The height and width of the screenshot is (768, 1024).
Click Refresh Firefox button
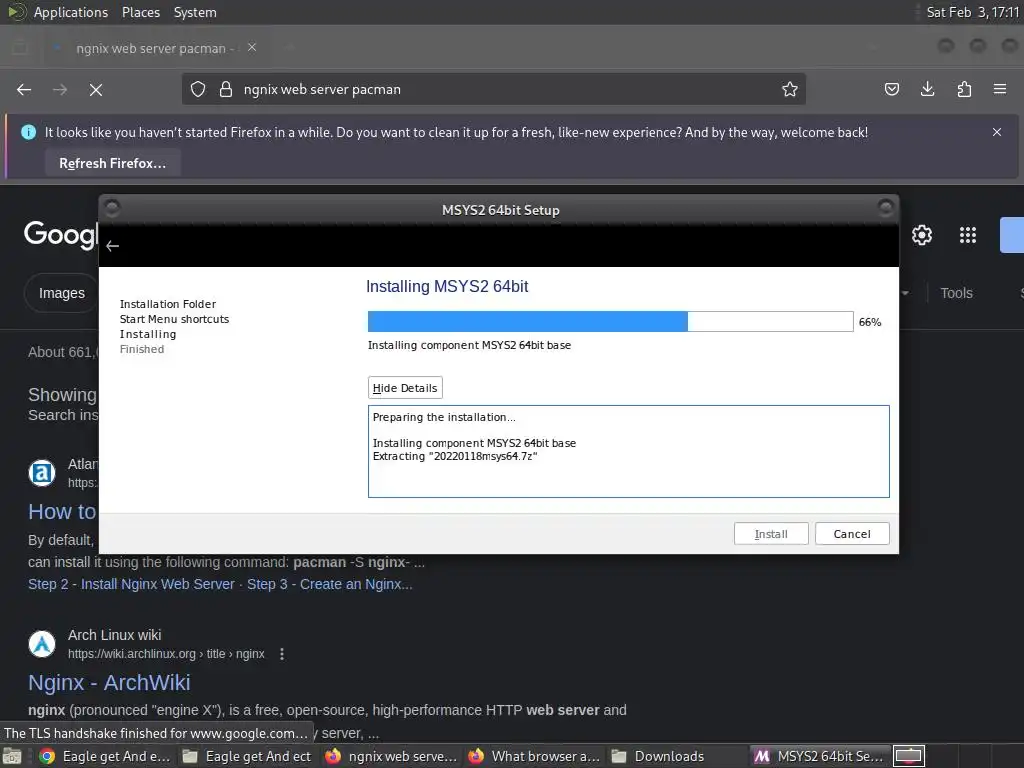coord(112,163)
